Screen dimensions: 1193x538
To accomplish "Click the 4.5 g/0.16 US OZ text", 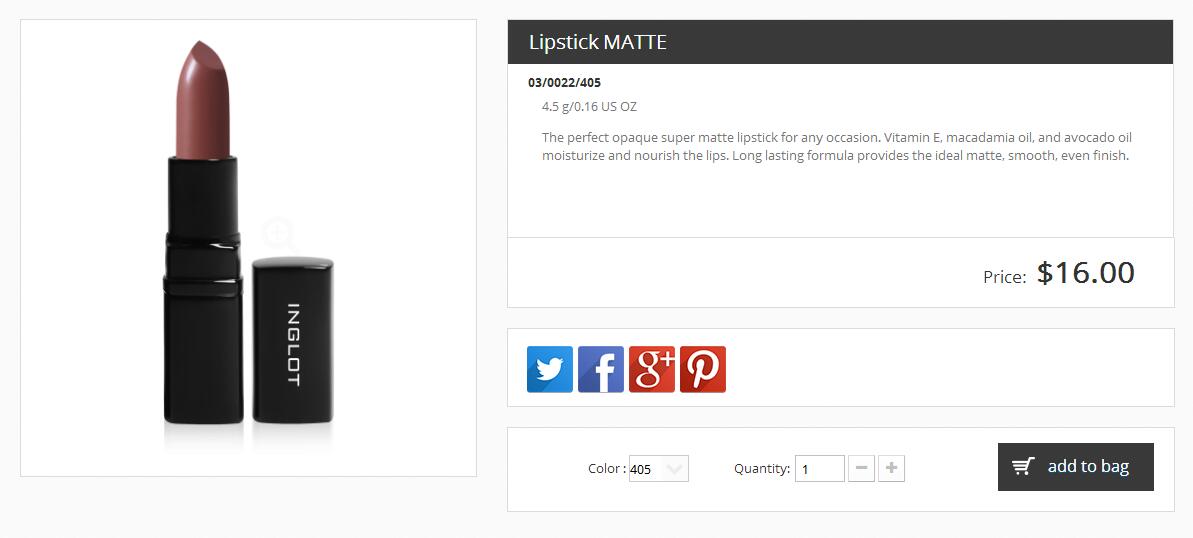I will (589, 107).
